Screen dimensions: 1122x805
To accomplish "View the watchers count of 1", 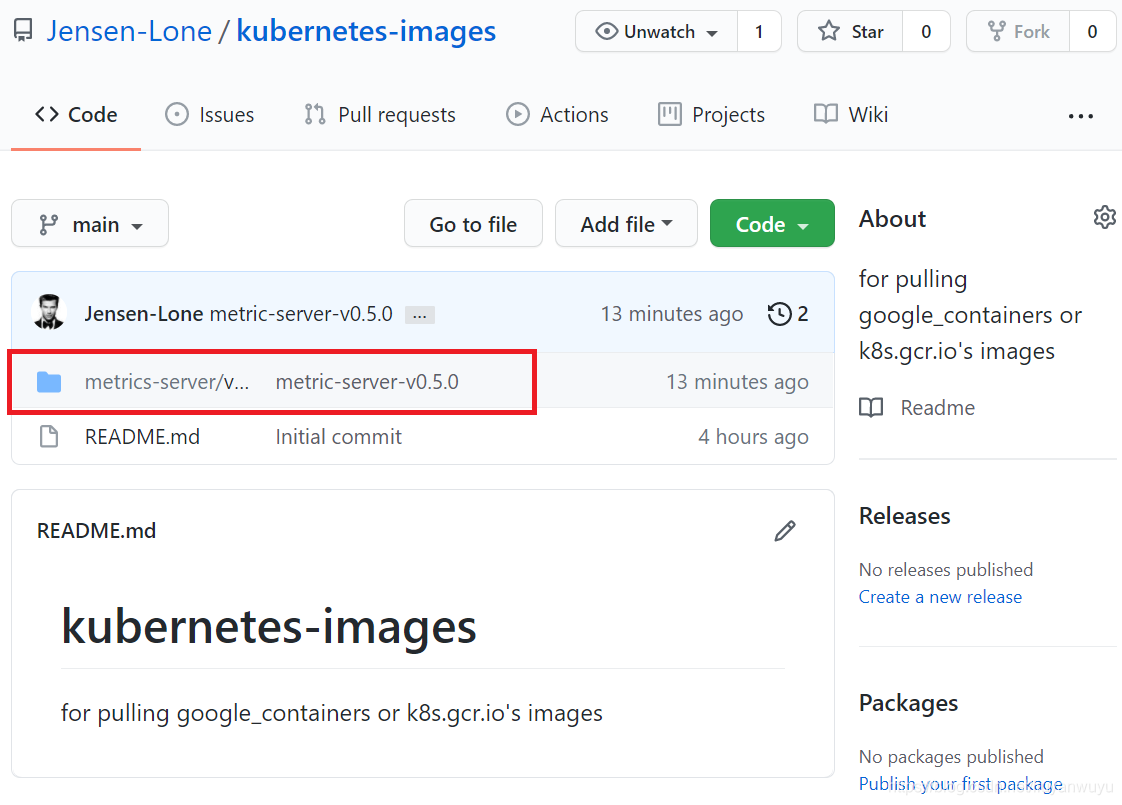I will click(x=759, y=31).
